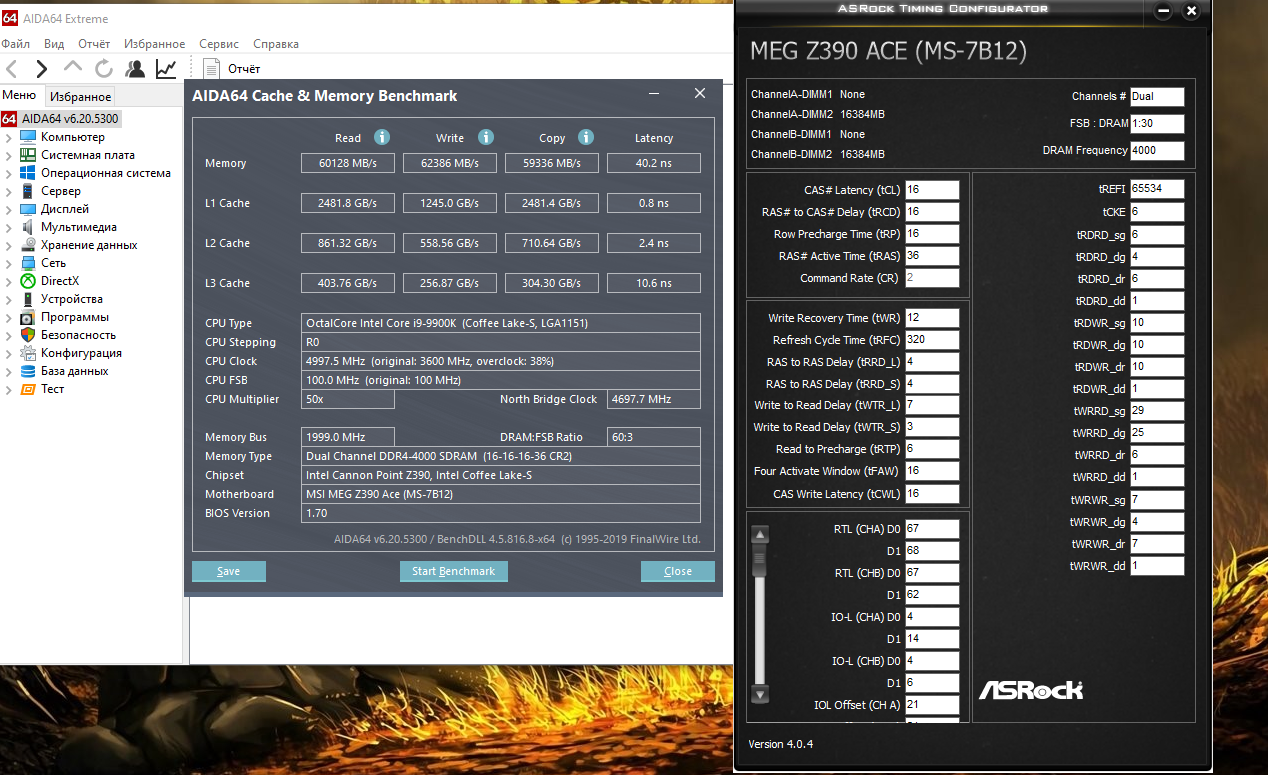This screenshot has width=1268, height=775.
Task: Switch to the Меню sidebar tab
Action: coord(19,96)
